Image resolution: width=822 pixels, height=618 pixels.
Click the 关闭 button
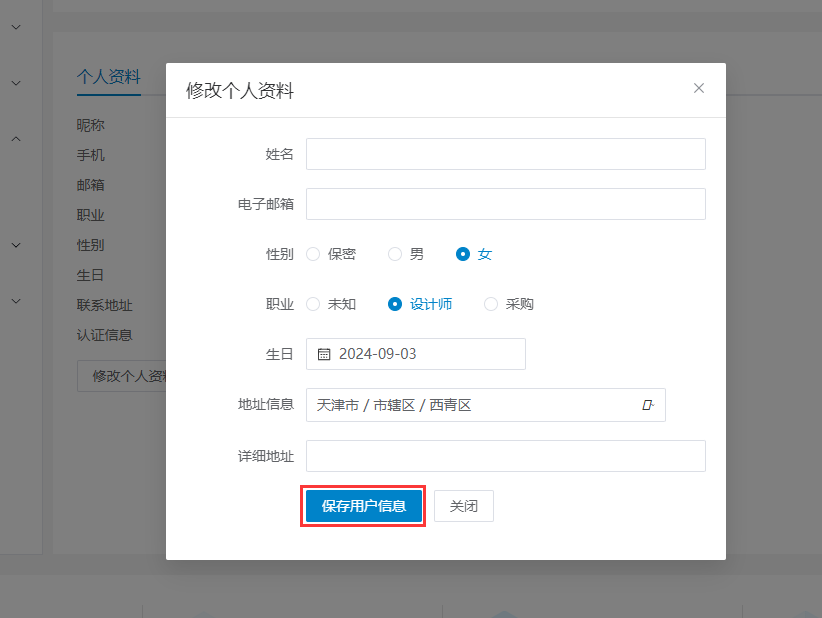(463, 506)
